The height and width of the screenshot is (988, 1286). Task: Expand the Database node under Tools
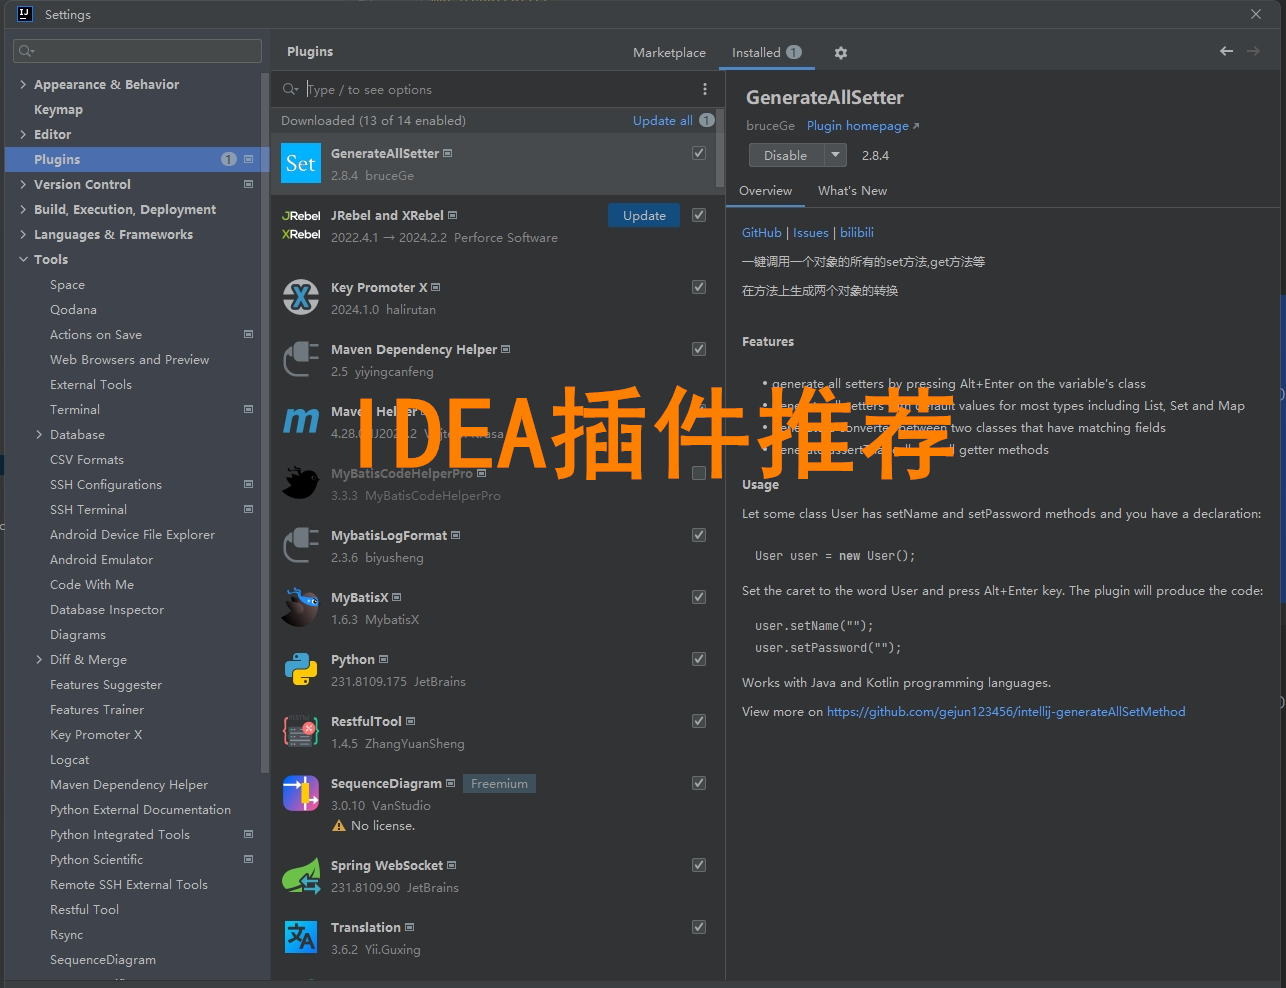(39, 434)
